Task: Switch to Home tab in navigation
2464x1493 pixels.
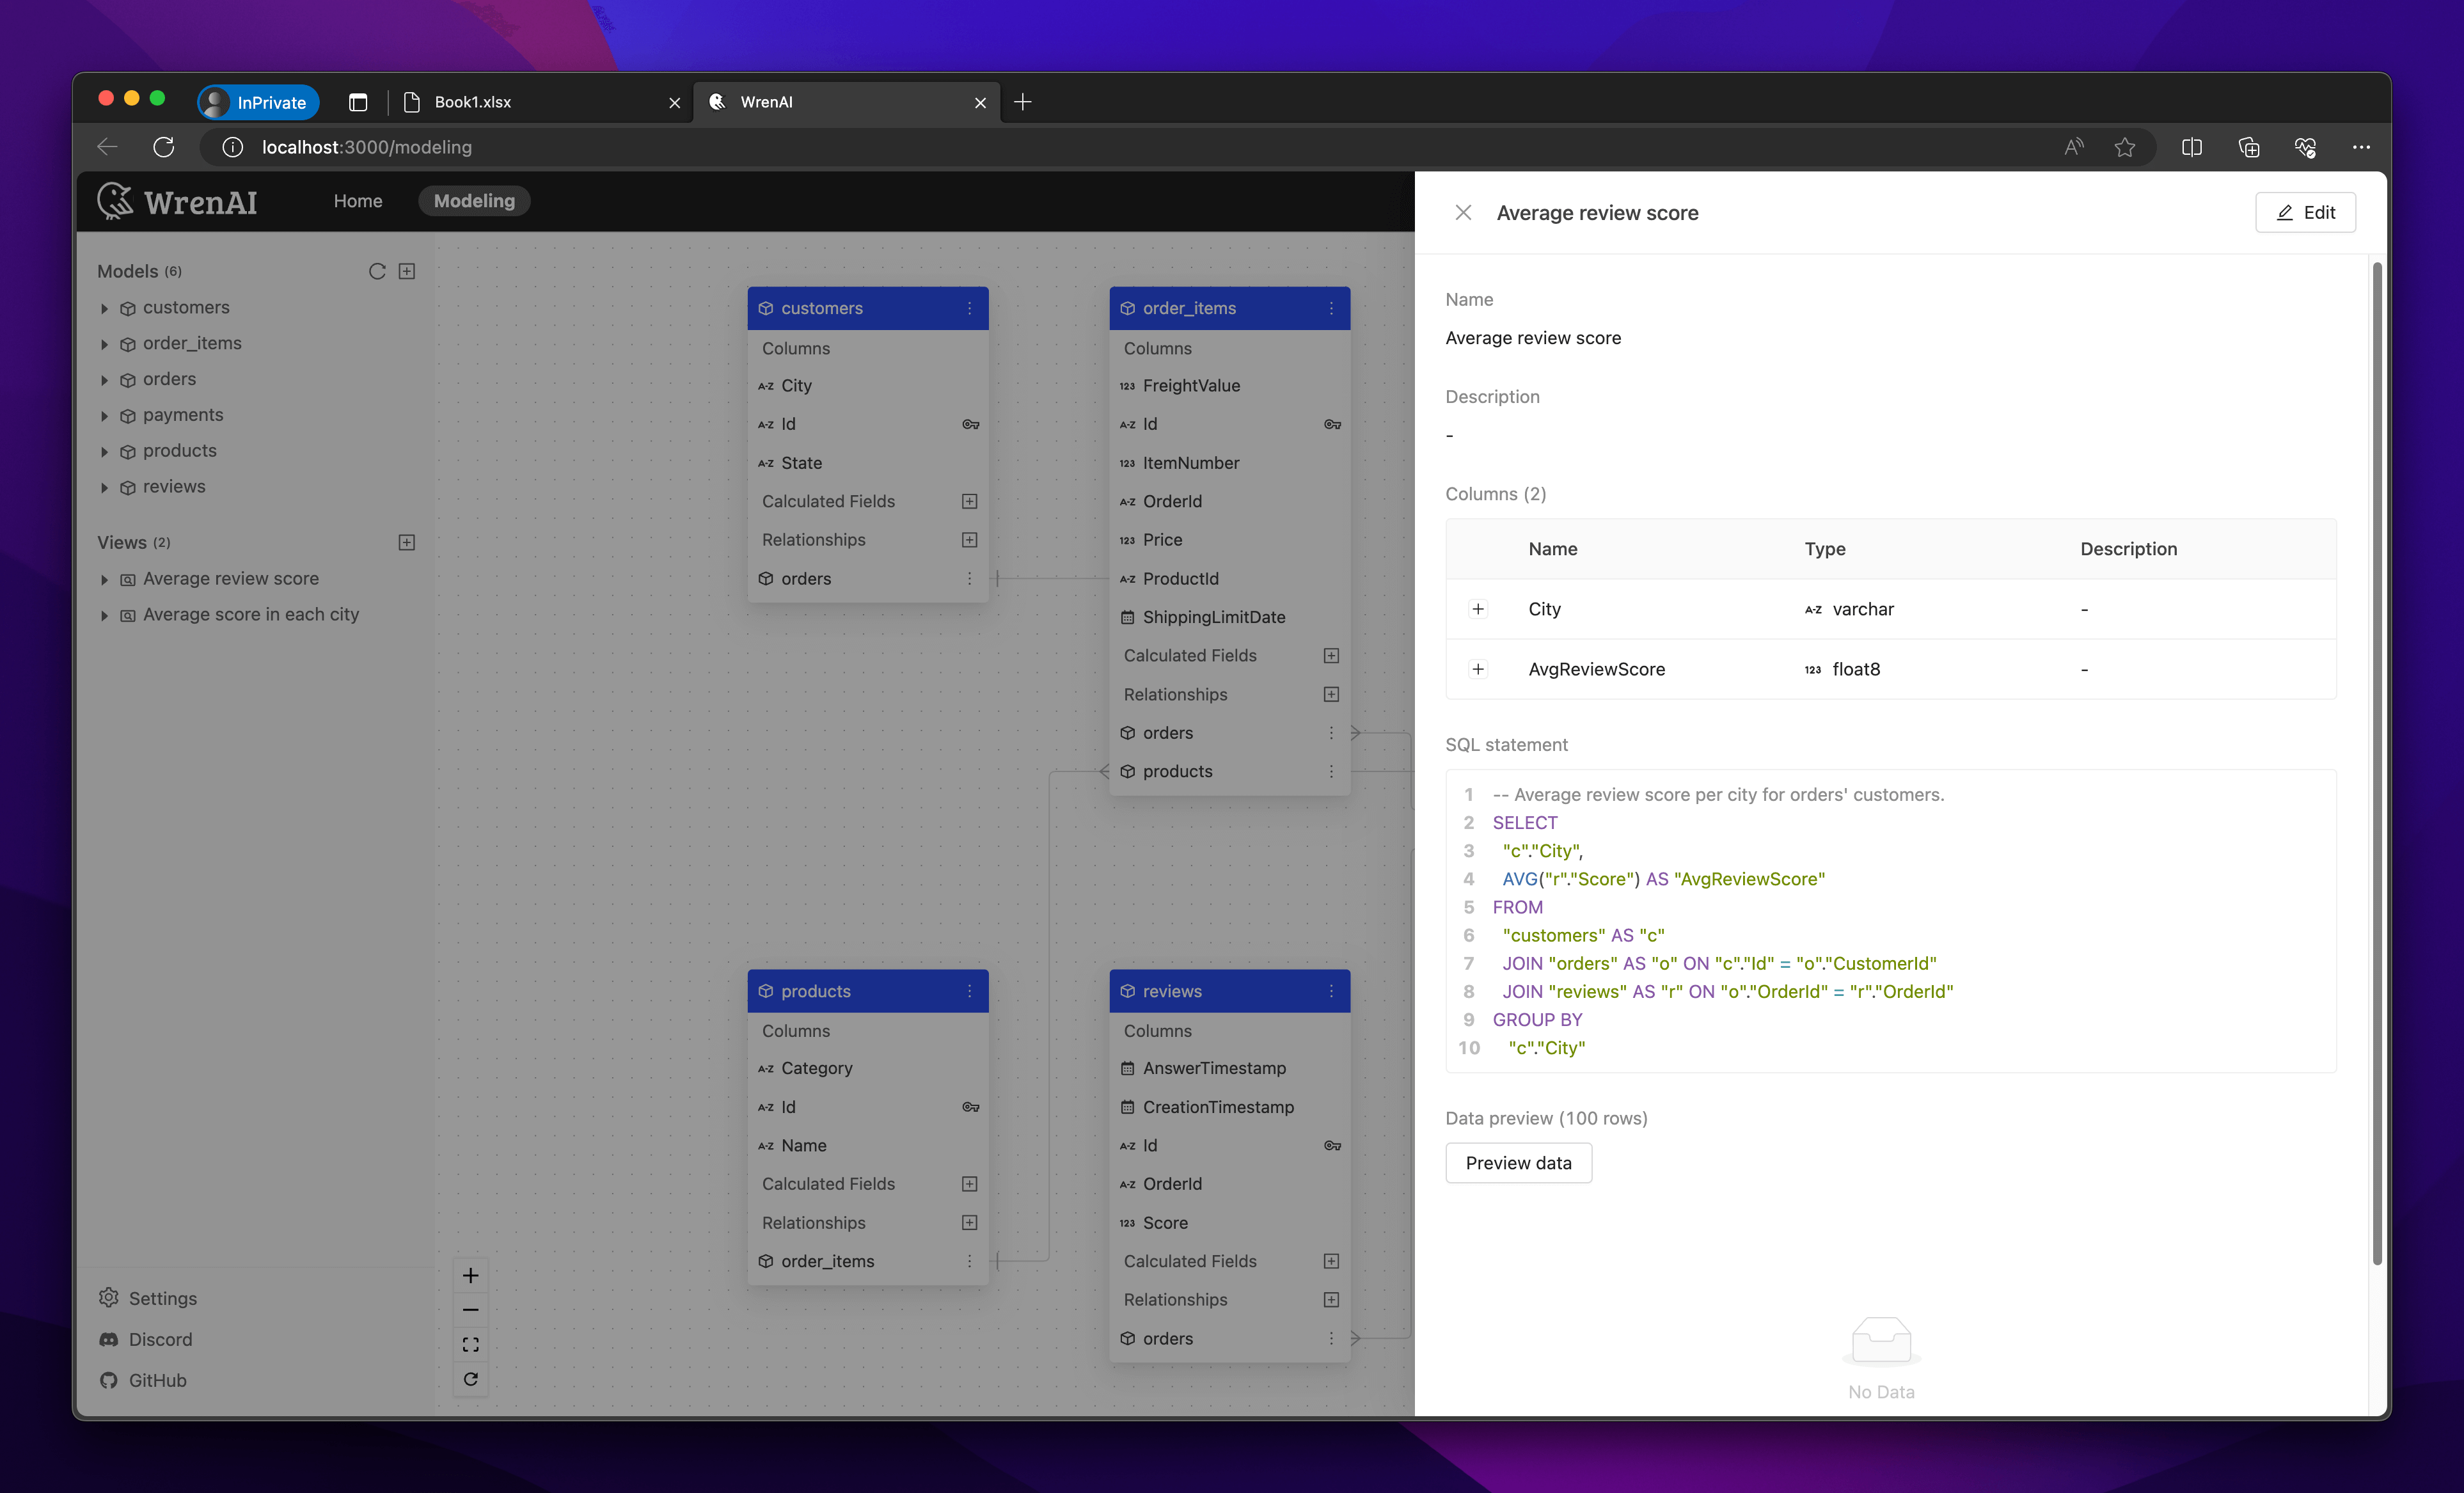Action: pos(358,199)
